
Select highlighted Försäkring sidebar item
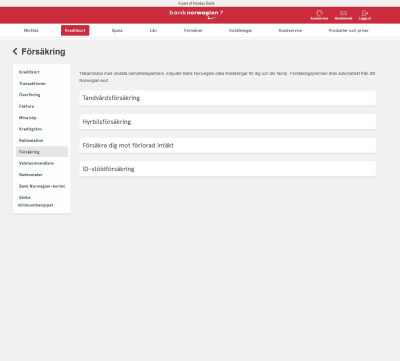point(42,152)
